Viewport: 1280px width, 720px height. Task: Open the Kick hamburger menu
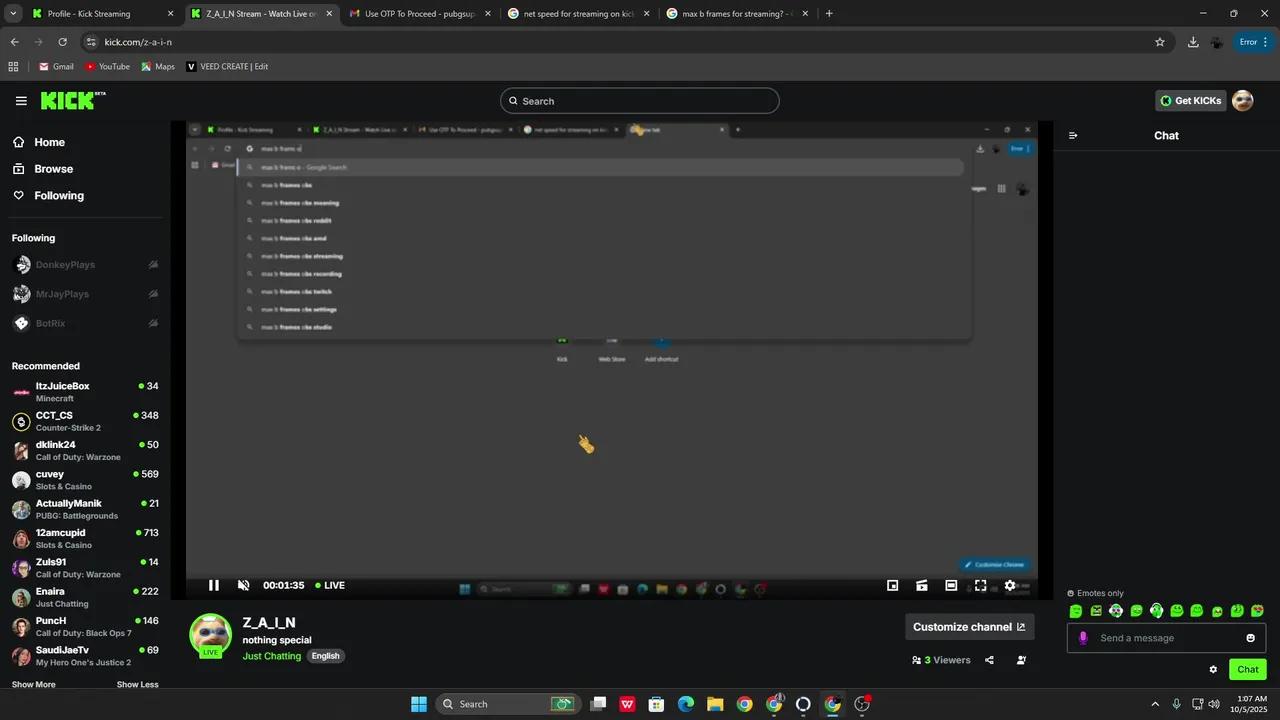[x=21, y=101]
